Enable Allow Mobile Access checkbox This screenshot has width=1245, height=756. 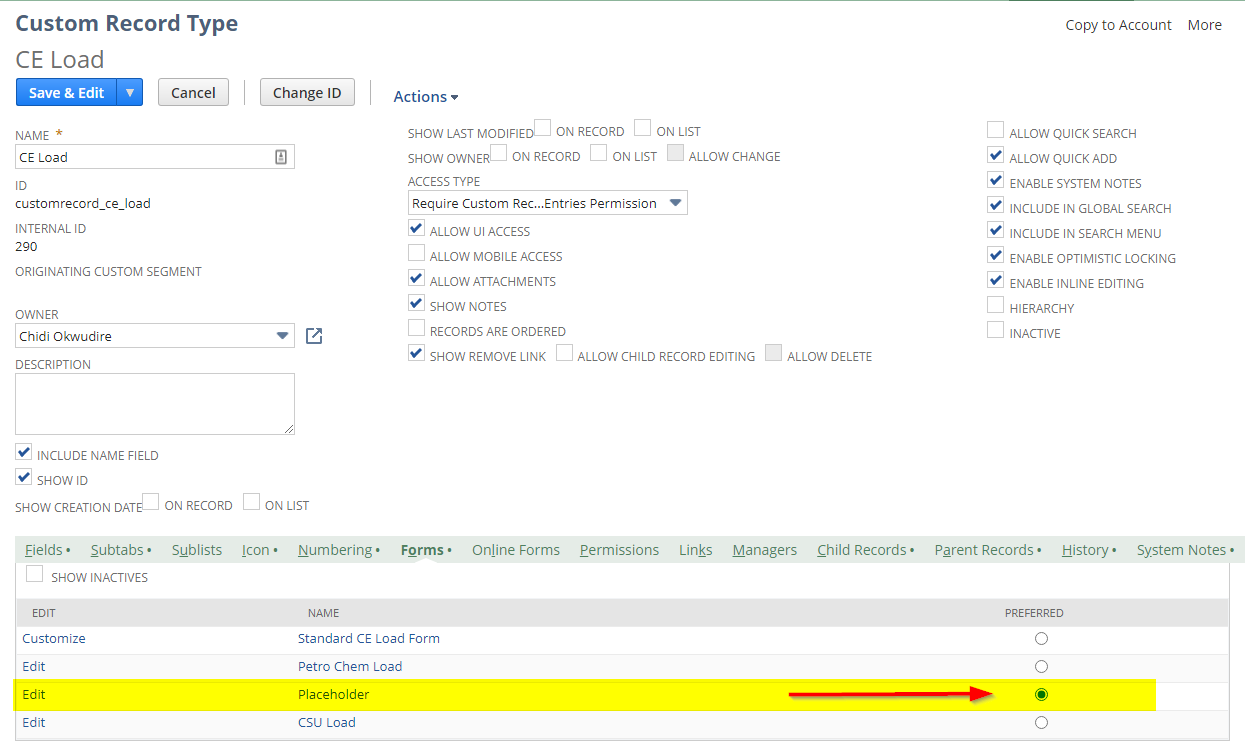[x=417, y=253]
